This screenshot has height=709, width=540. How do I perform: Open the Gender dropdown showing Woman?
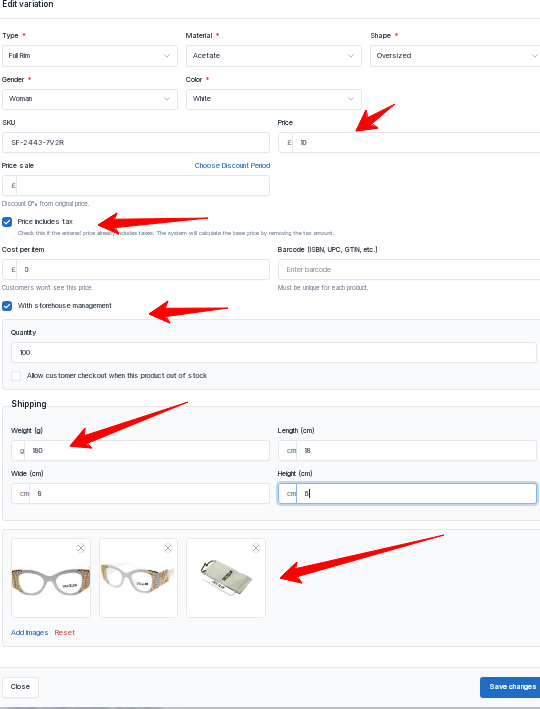point(90,99)
